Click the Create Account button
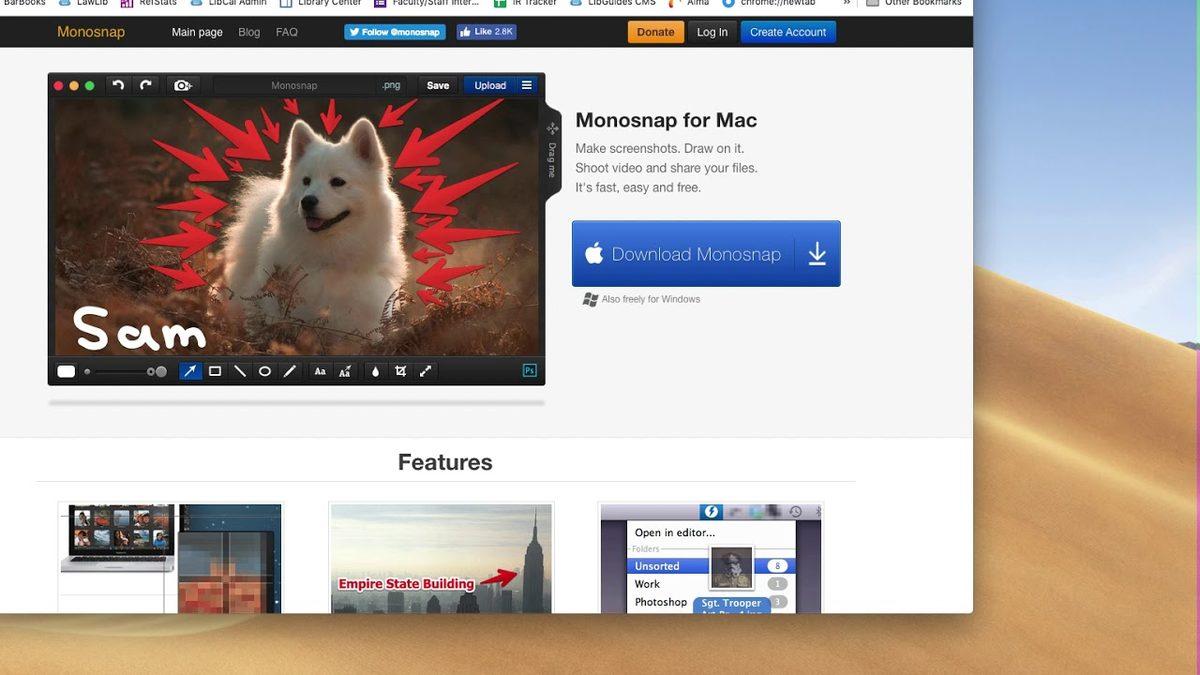 pos(788,32)
